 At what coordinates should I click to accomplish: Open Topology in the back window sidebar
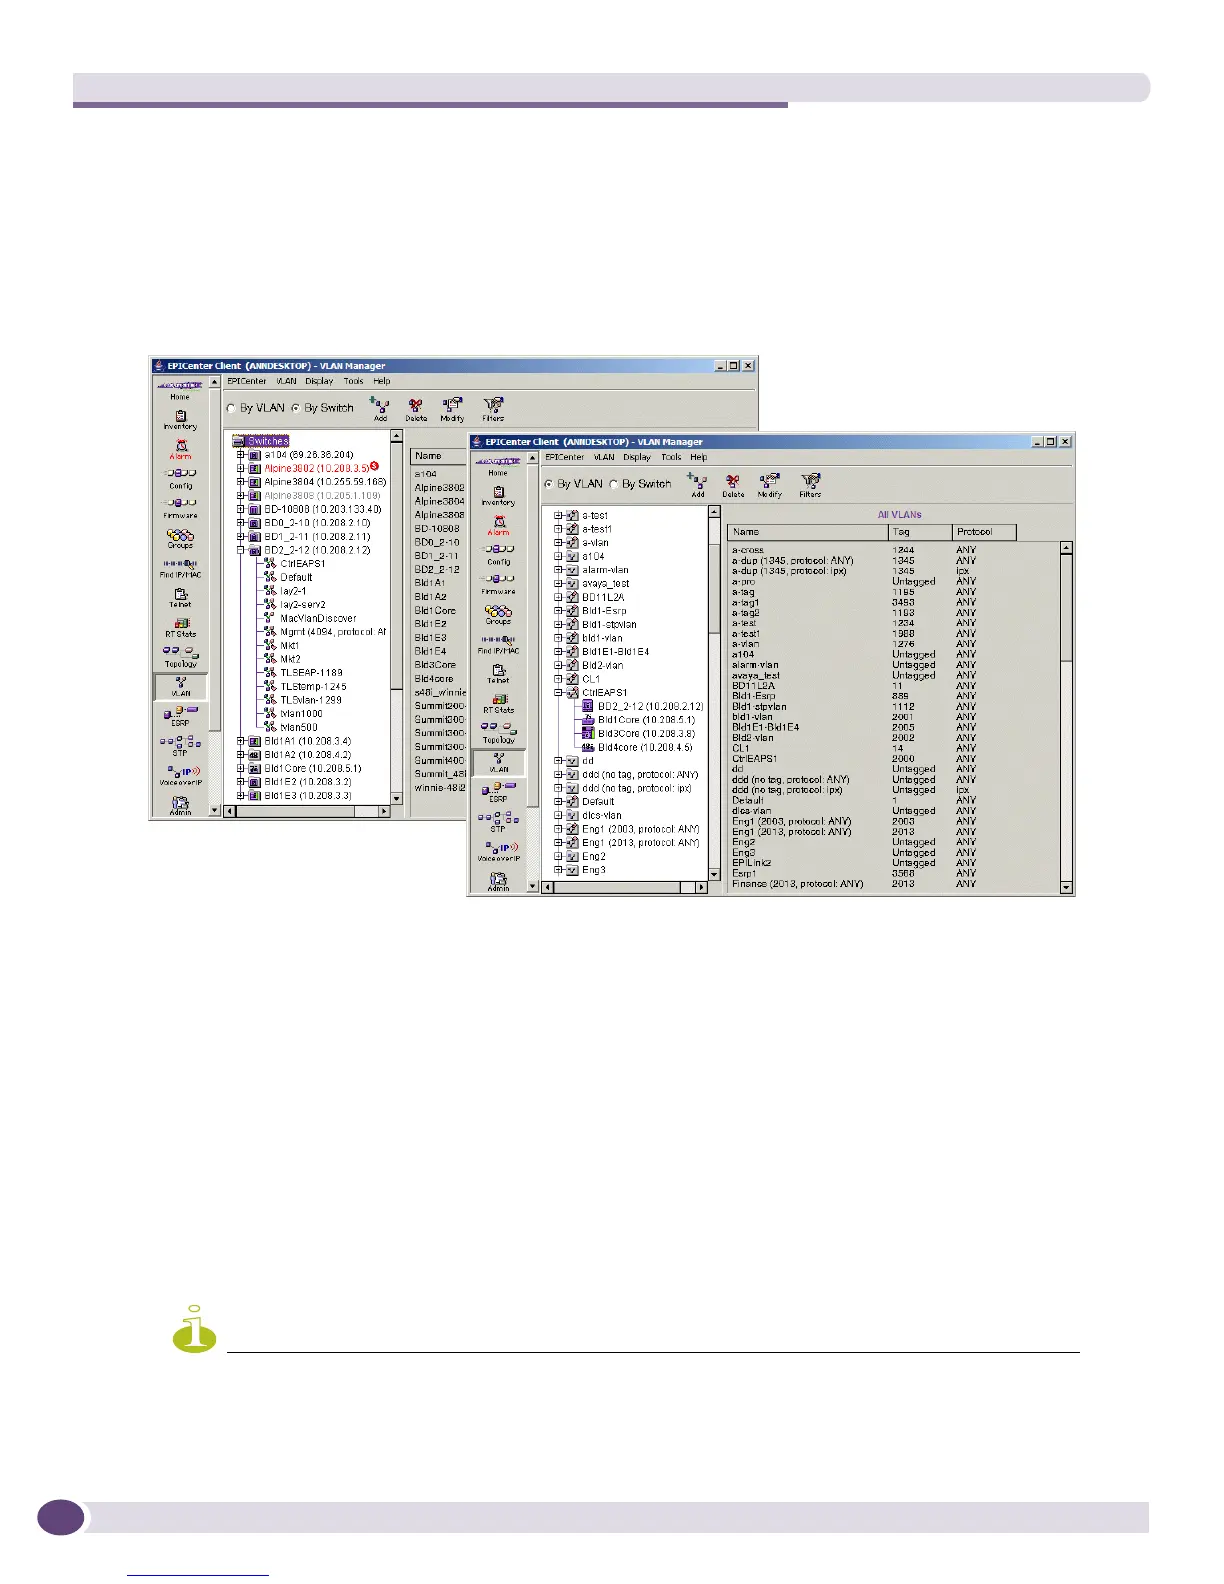(180, 656)
